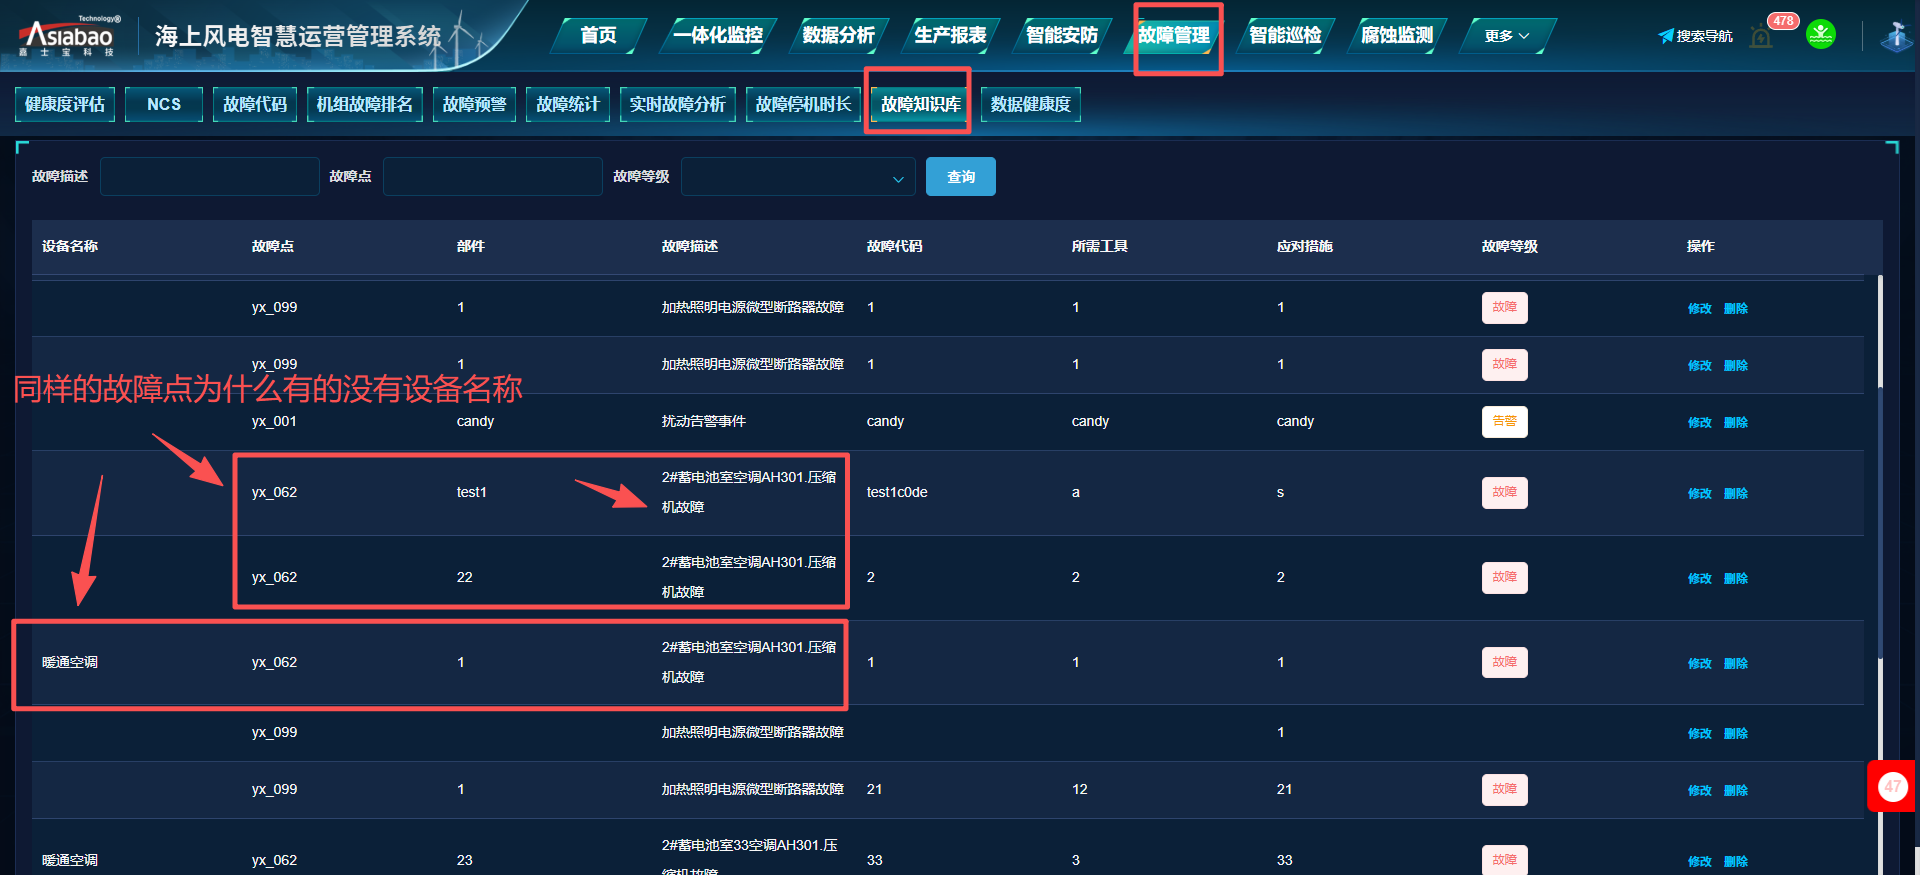Click into the 故障描述 input field

(209, 177)
